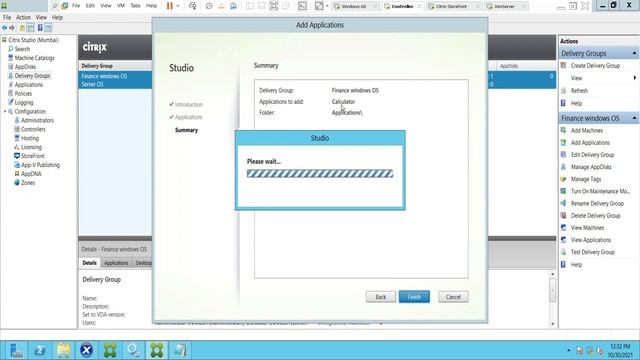
Task: Open the dropdown next to the pause button
Action: coord(178,6)
